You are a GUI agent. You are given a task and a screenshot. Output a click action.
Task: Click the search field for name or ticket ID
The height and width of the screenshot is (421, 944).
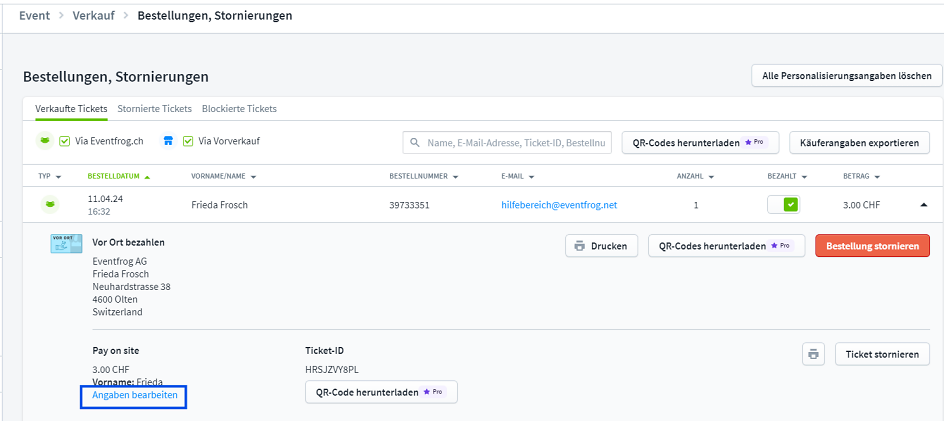coord(515,143)
